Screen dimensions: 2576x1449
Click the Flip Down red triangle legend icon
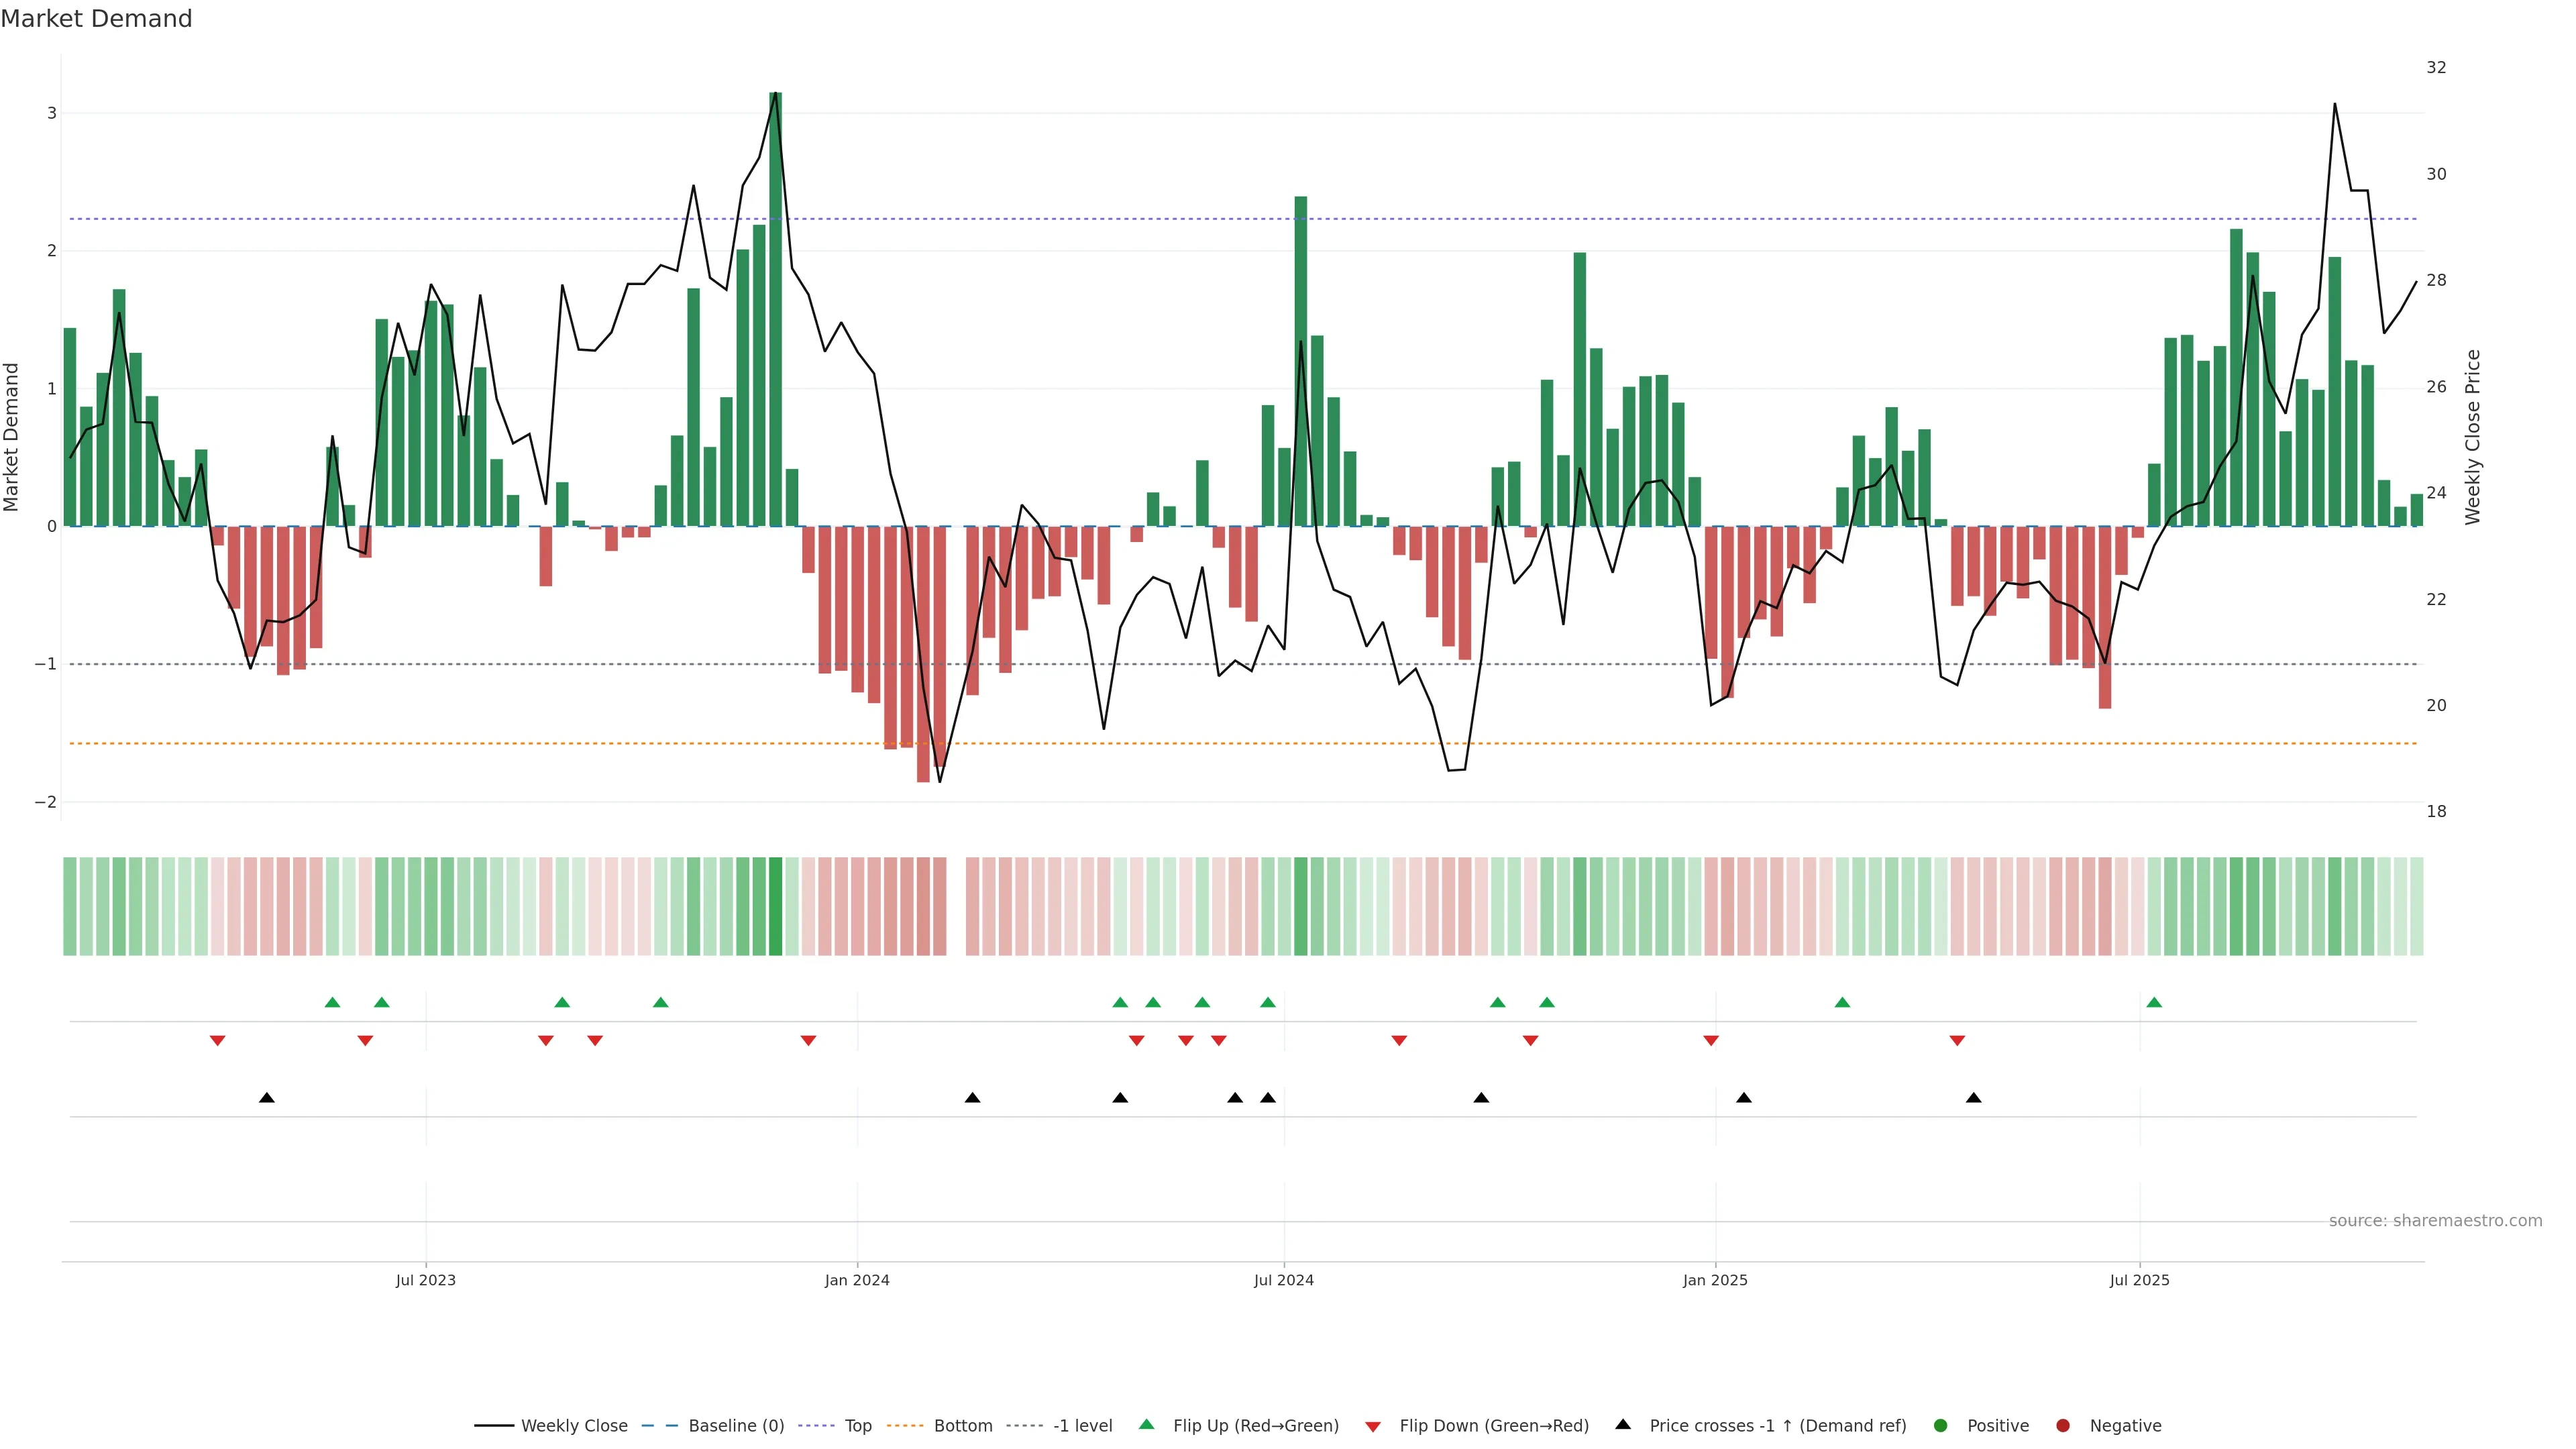[1373, 1427]
